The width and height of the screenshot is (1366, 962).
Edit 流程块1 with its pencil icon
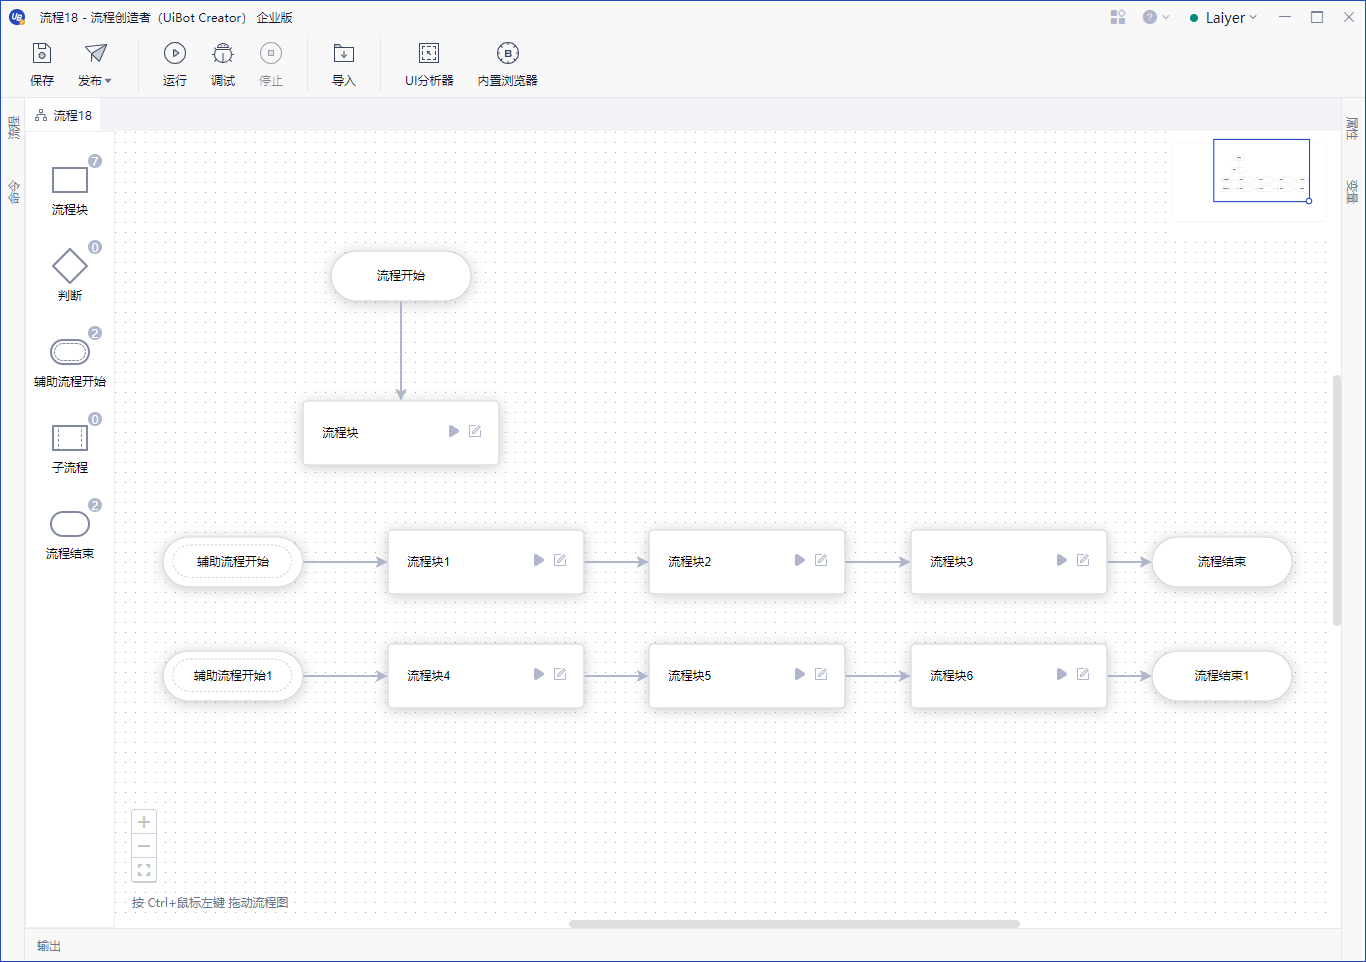point(560,560)
